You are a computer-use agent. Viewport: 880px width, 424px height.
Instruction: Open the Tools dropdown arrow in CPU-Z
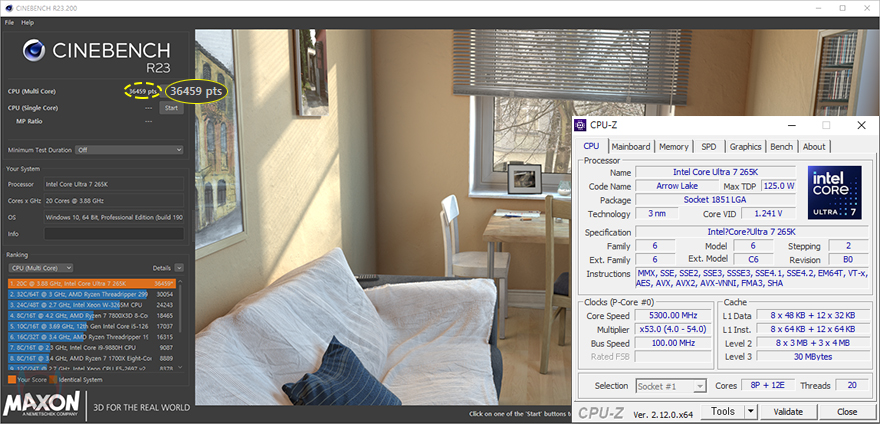(750, 412)
